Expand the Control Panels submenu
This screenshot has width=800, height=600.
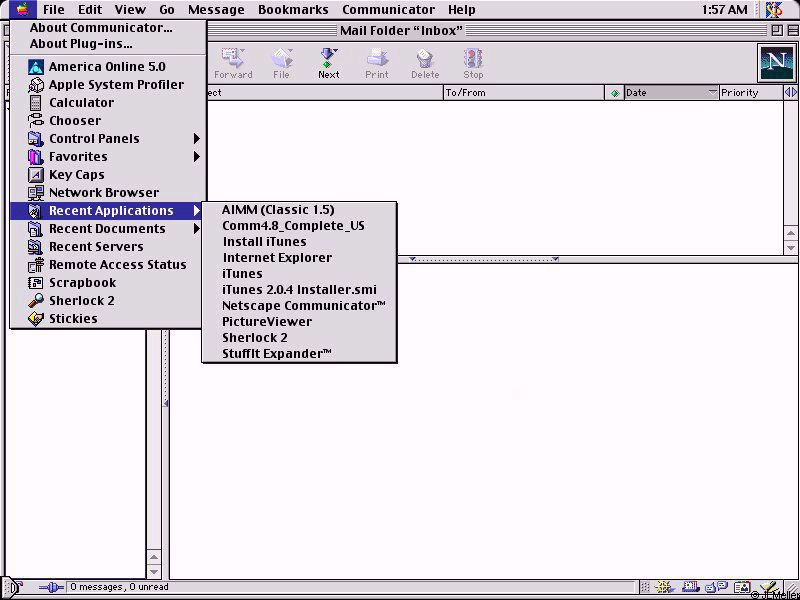tap(94, 139)
